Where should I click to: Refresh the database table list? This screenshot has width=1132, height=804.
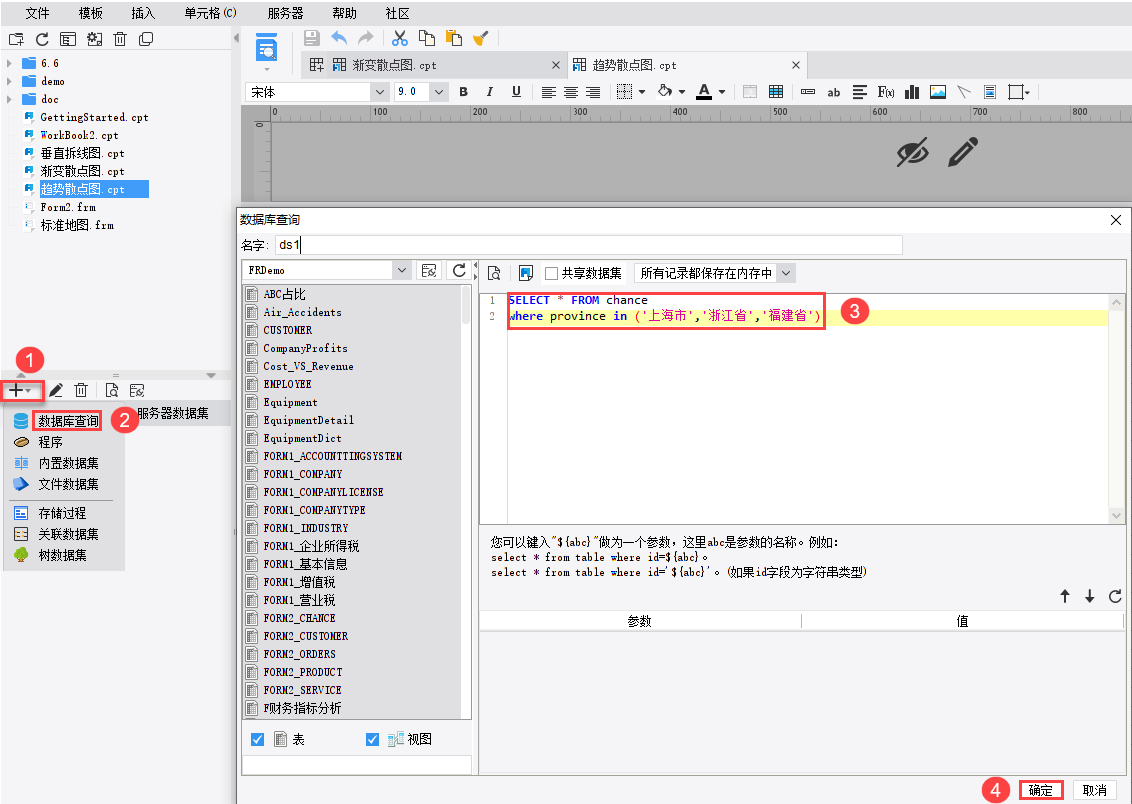tap(459, 270)
